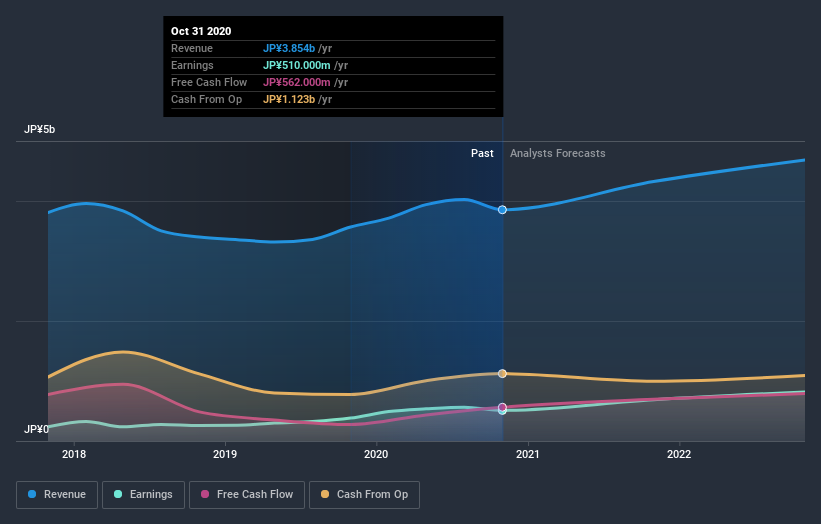
Task: Click the JP¥5b y-axis label
Action: coord(39,129)
